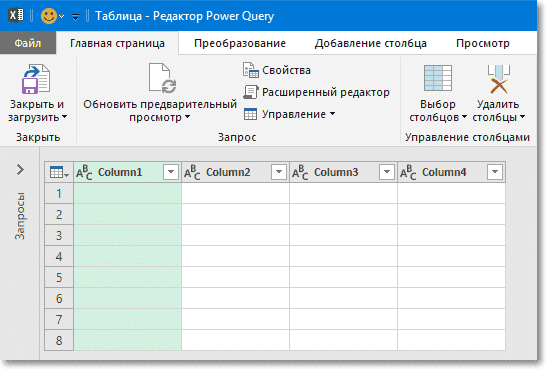Select row number 7
The image size is (546, 369).
(59, 319)
